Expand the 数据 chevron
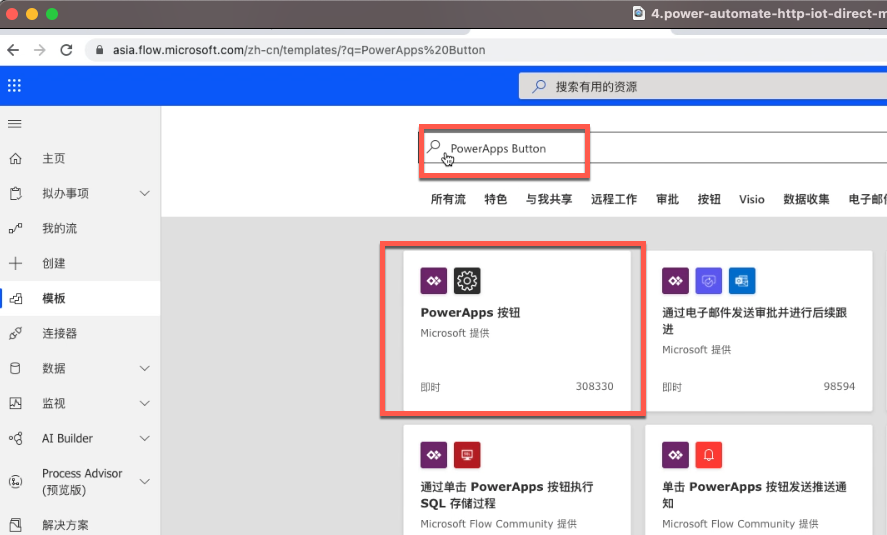This screenshot has height=535, width=887. click(x=144, y=369)
